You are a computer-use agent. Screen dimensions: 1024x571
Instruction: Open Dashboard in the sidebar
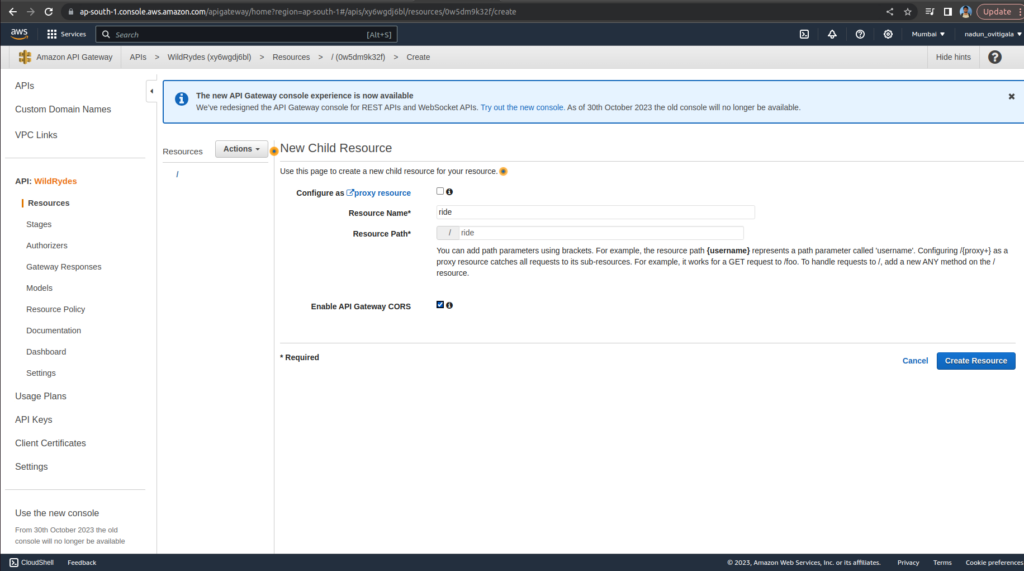[46, 351]
